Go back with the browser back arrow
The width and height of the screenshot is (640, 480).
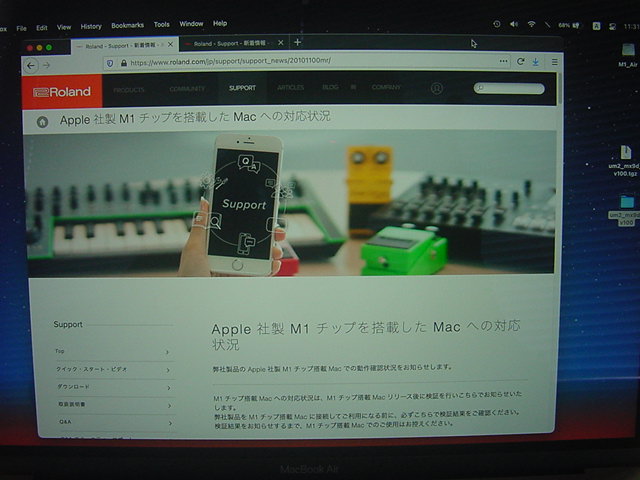tap(31, 65)
